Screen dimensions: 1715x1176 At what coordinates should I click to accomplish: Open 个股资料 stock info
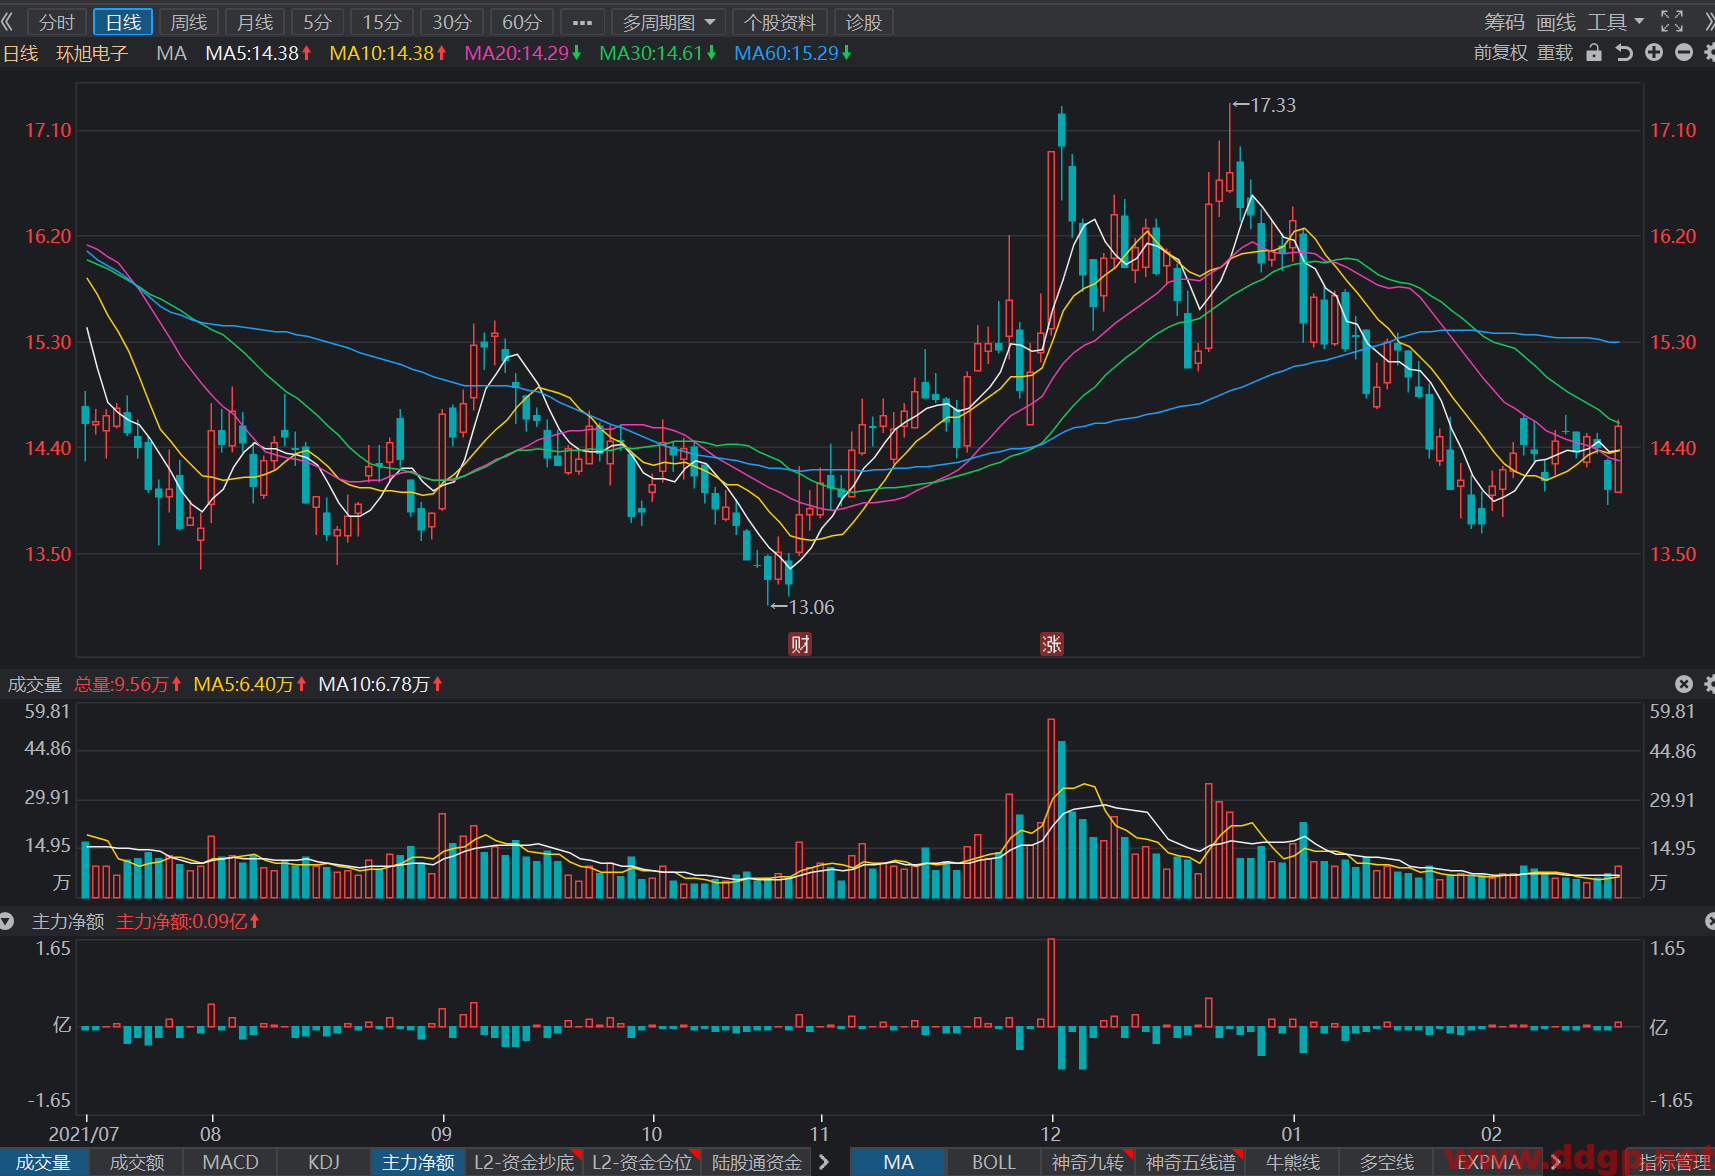(780, 22)
